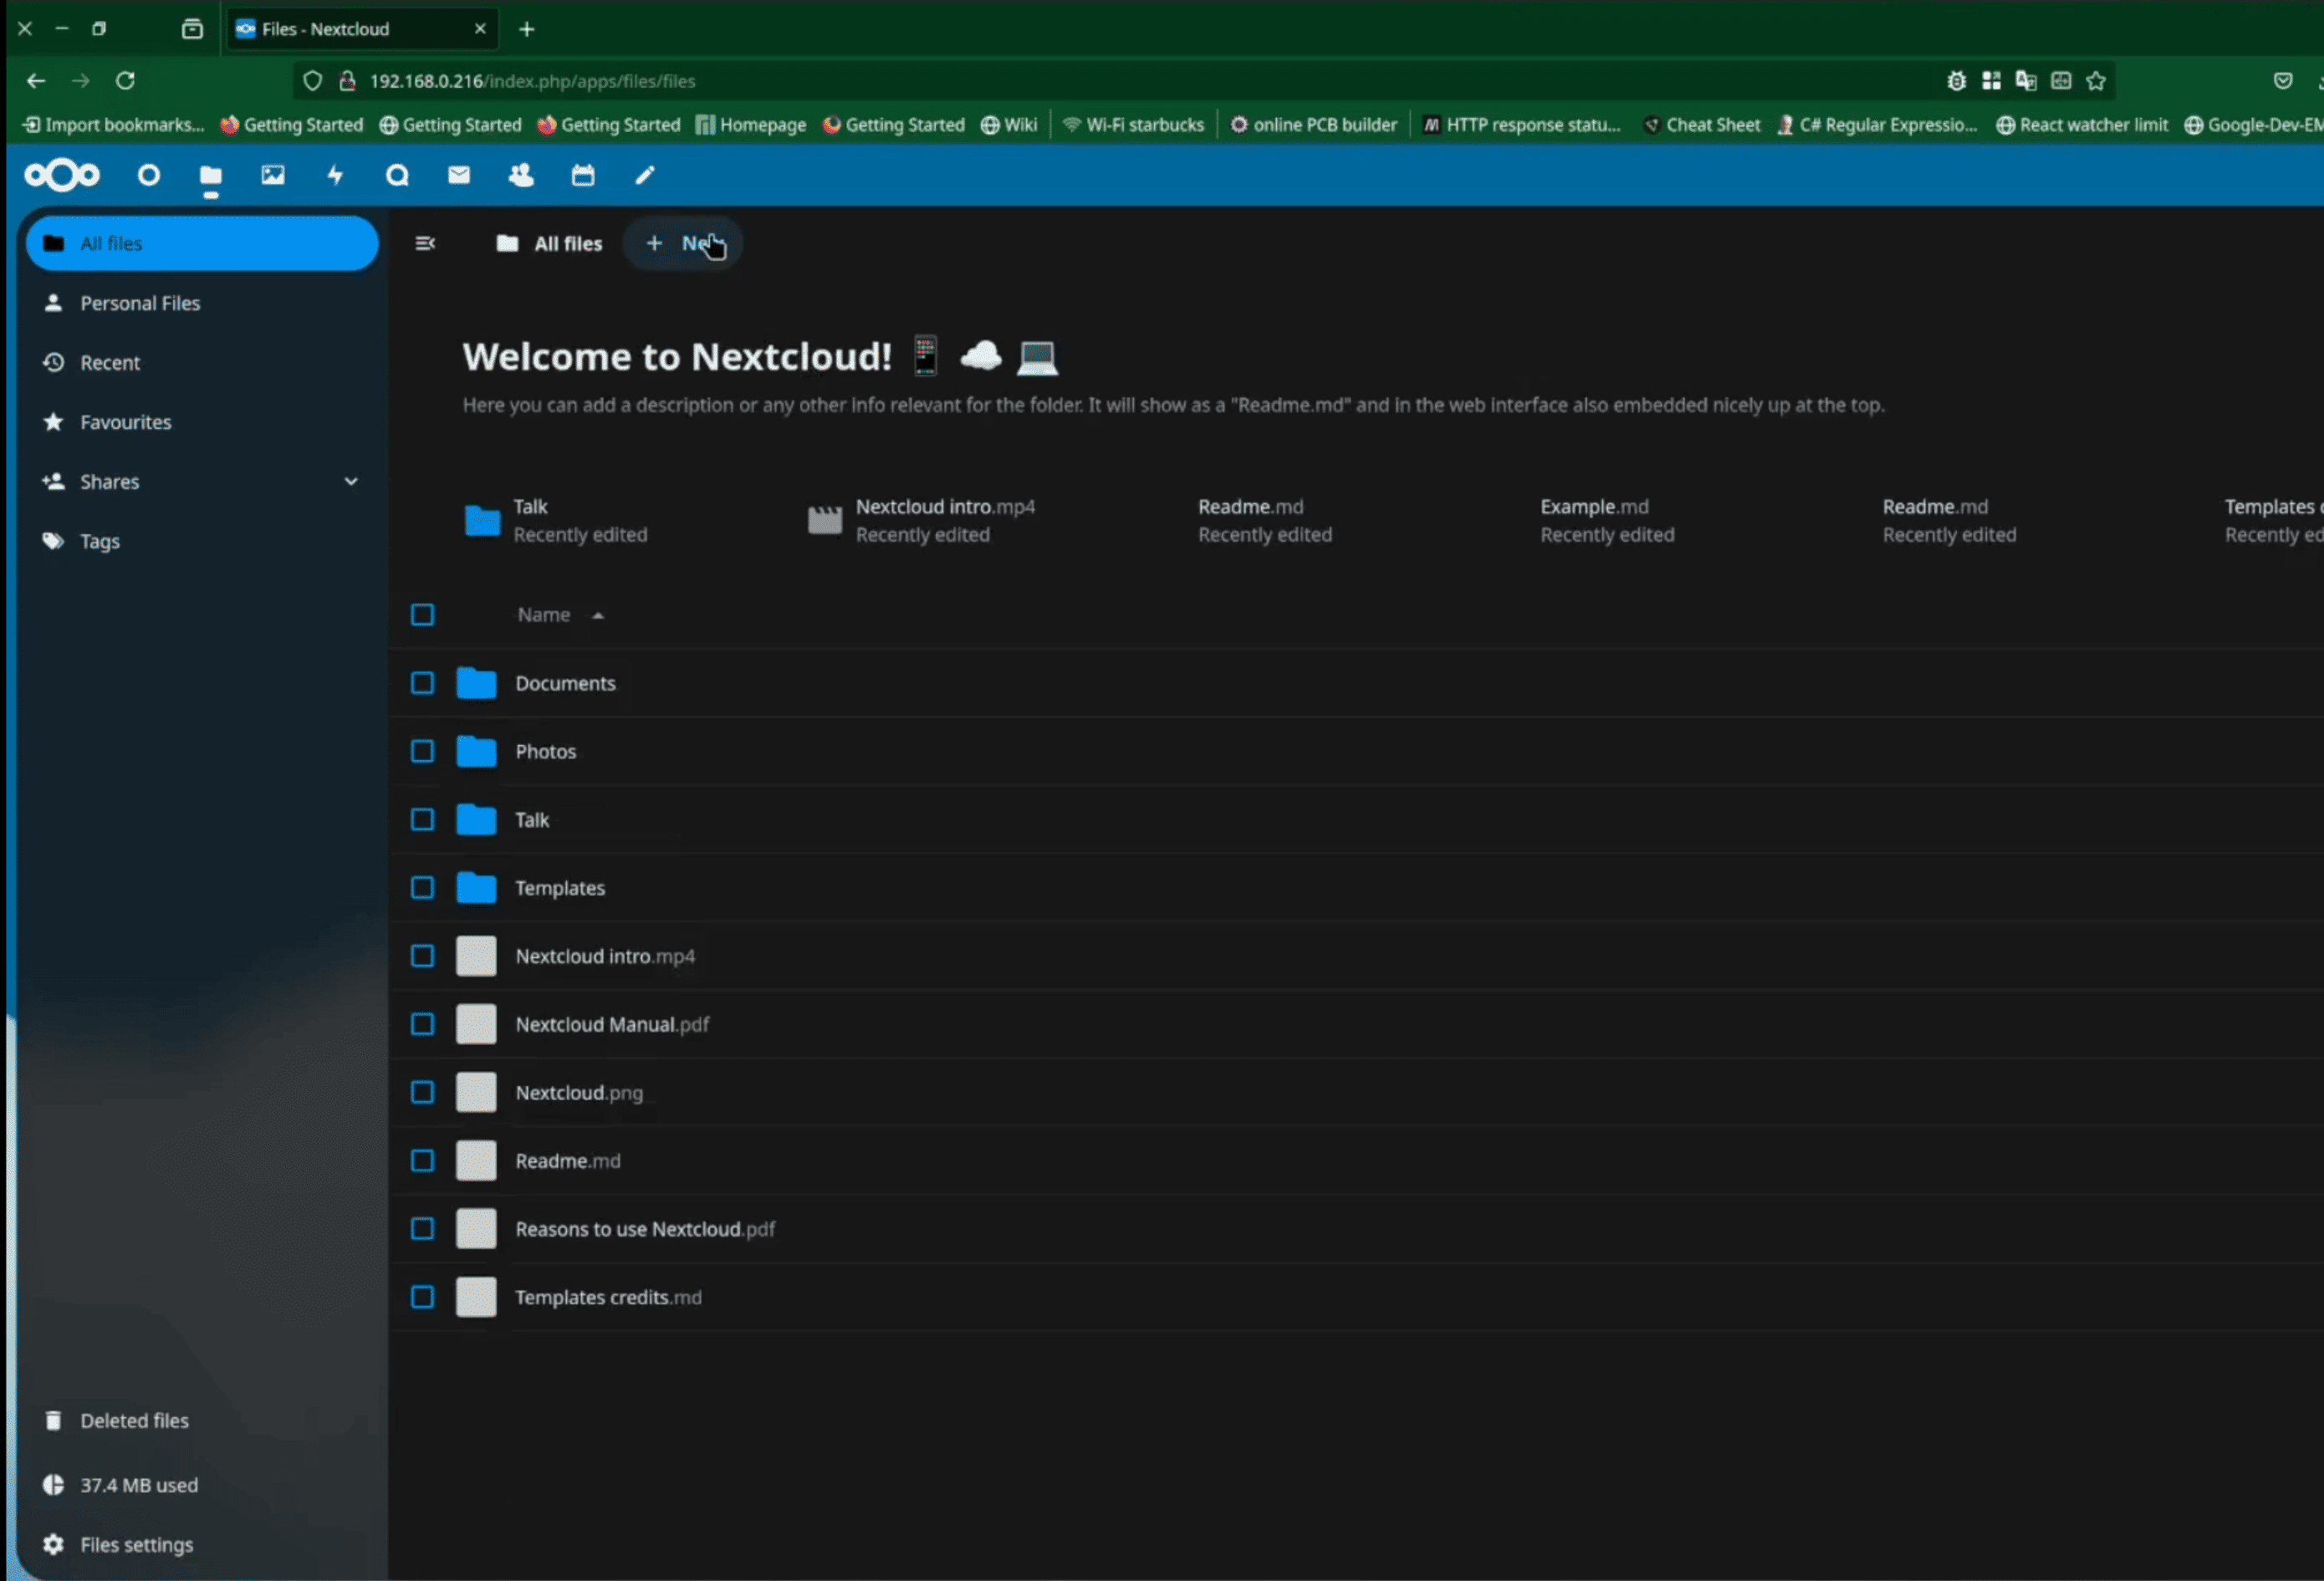Check the Nextcloud Manual.pdf checkbox
This screenshot has height=1581, width=2324.
coord(422,1024)
